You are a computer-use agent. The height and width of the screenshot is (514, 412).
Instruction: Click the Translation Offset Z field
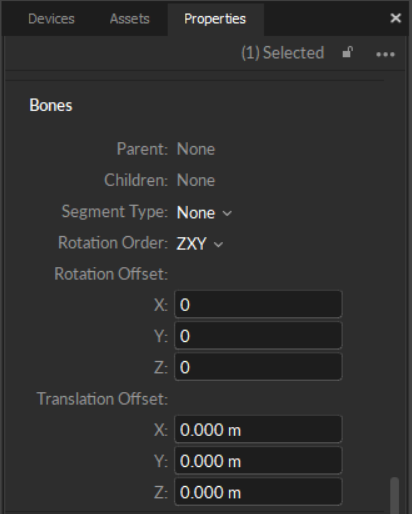258,492
